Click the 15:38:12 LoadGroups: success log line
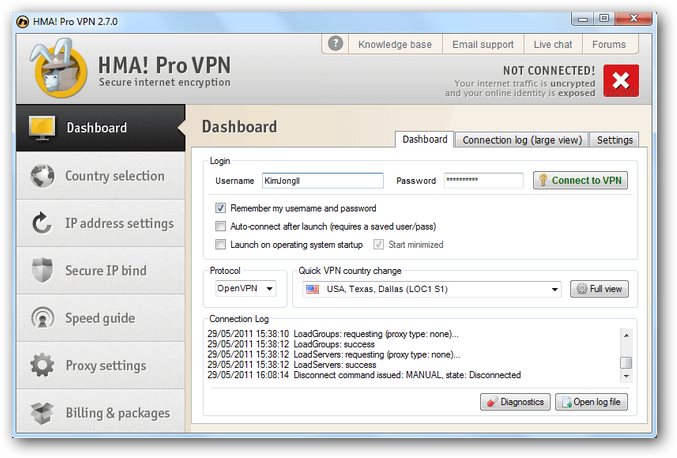 click(x=291, y=344)
